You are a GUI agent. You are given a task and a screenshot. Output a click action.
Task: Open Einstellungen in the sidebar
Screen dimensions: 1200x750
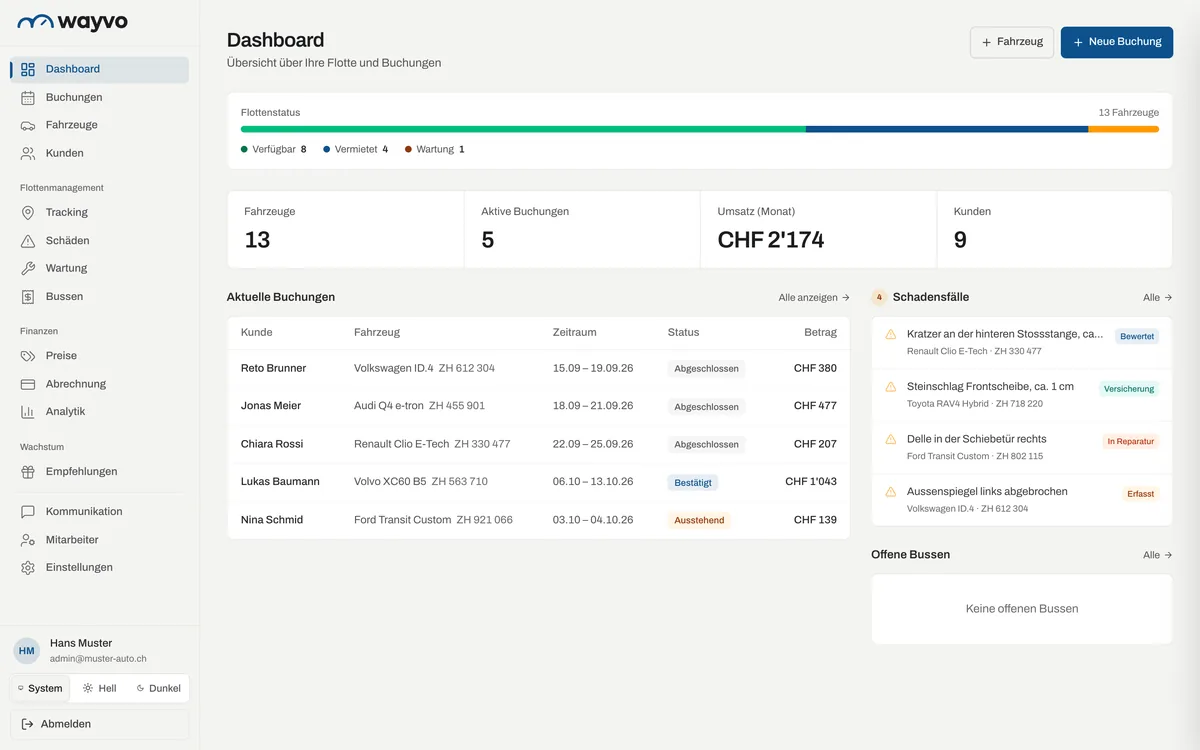pos(100,567)
